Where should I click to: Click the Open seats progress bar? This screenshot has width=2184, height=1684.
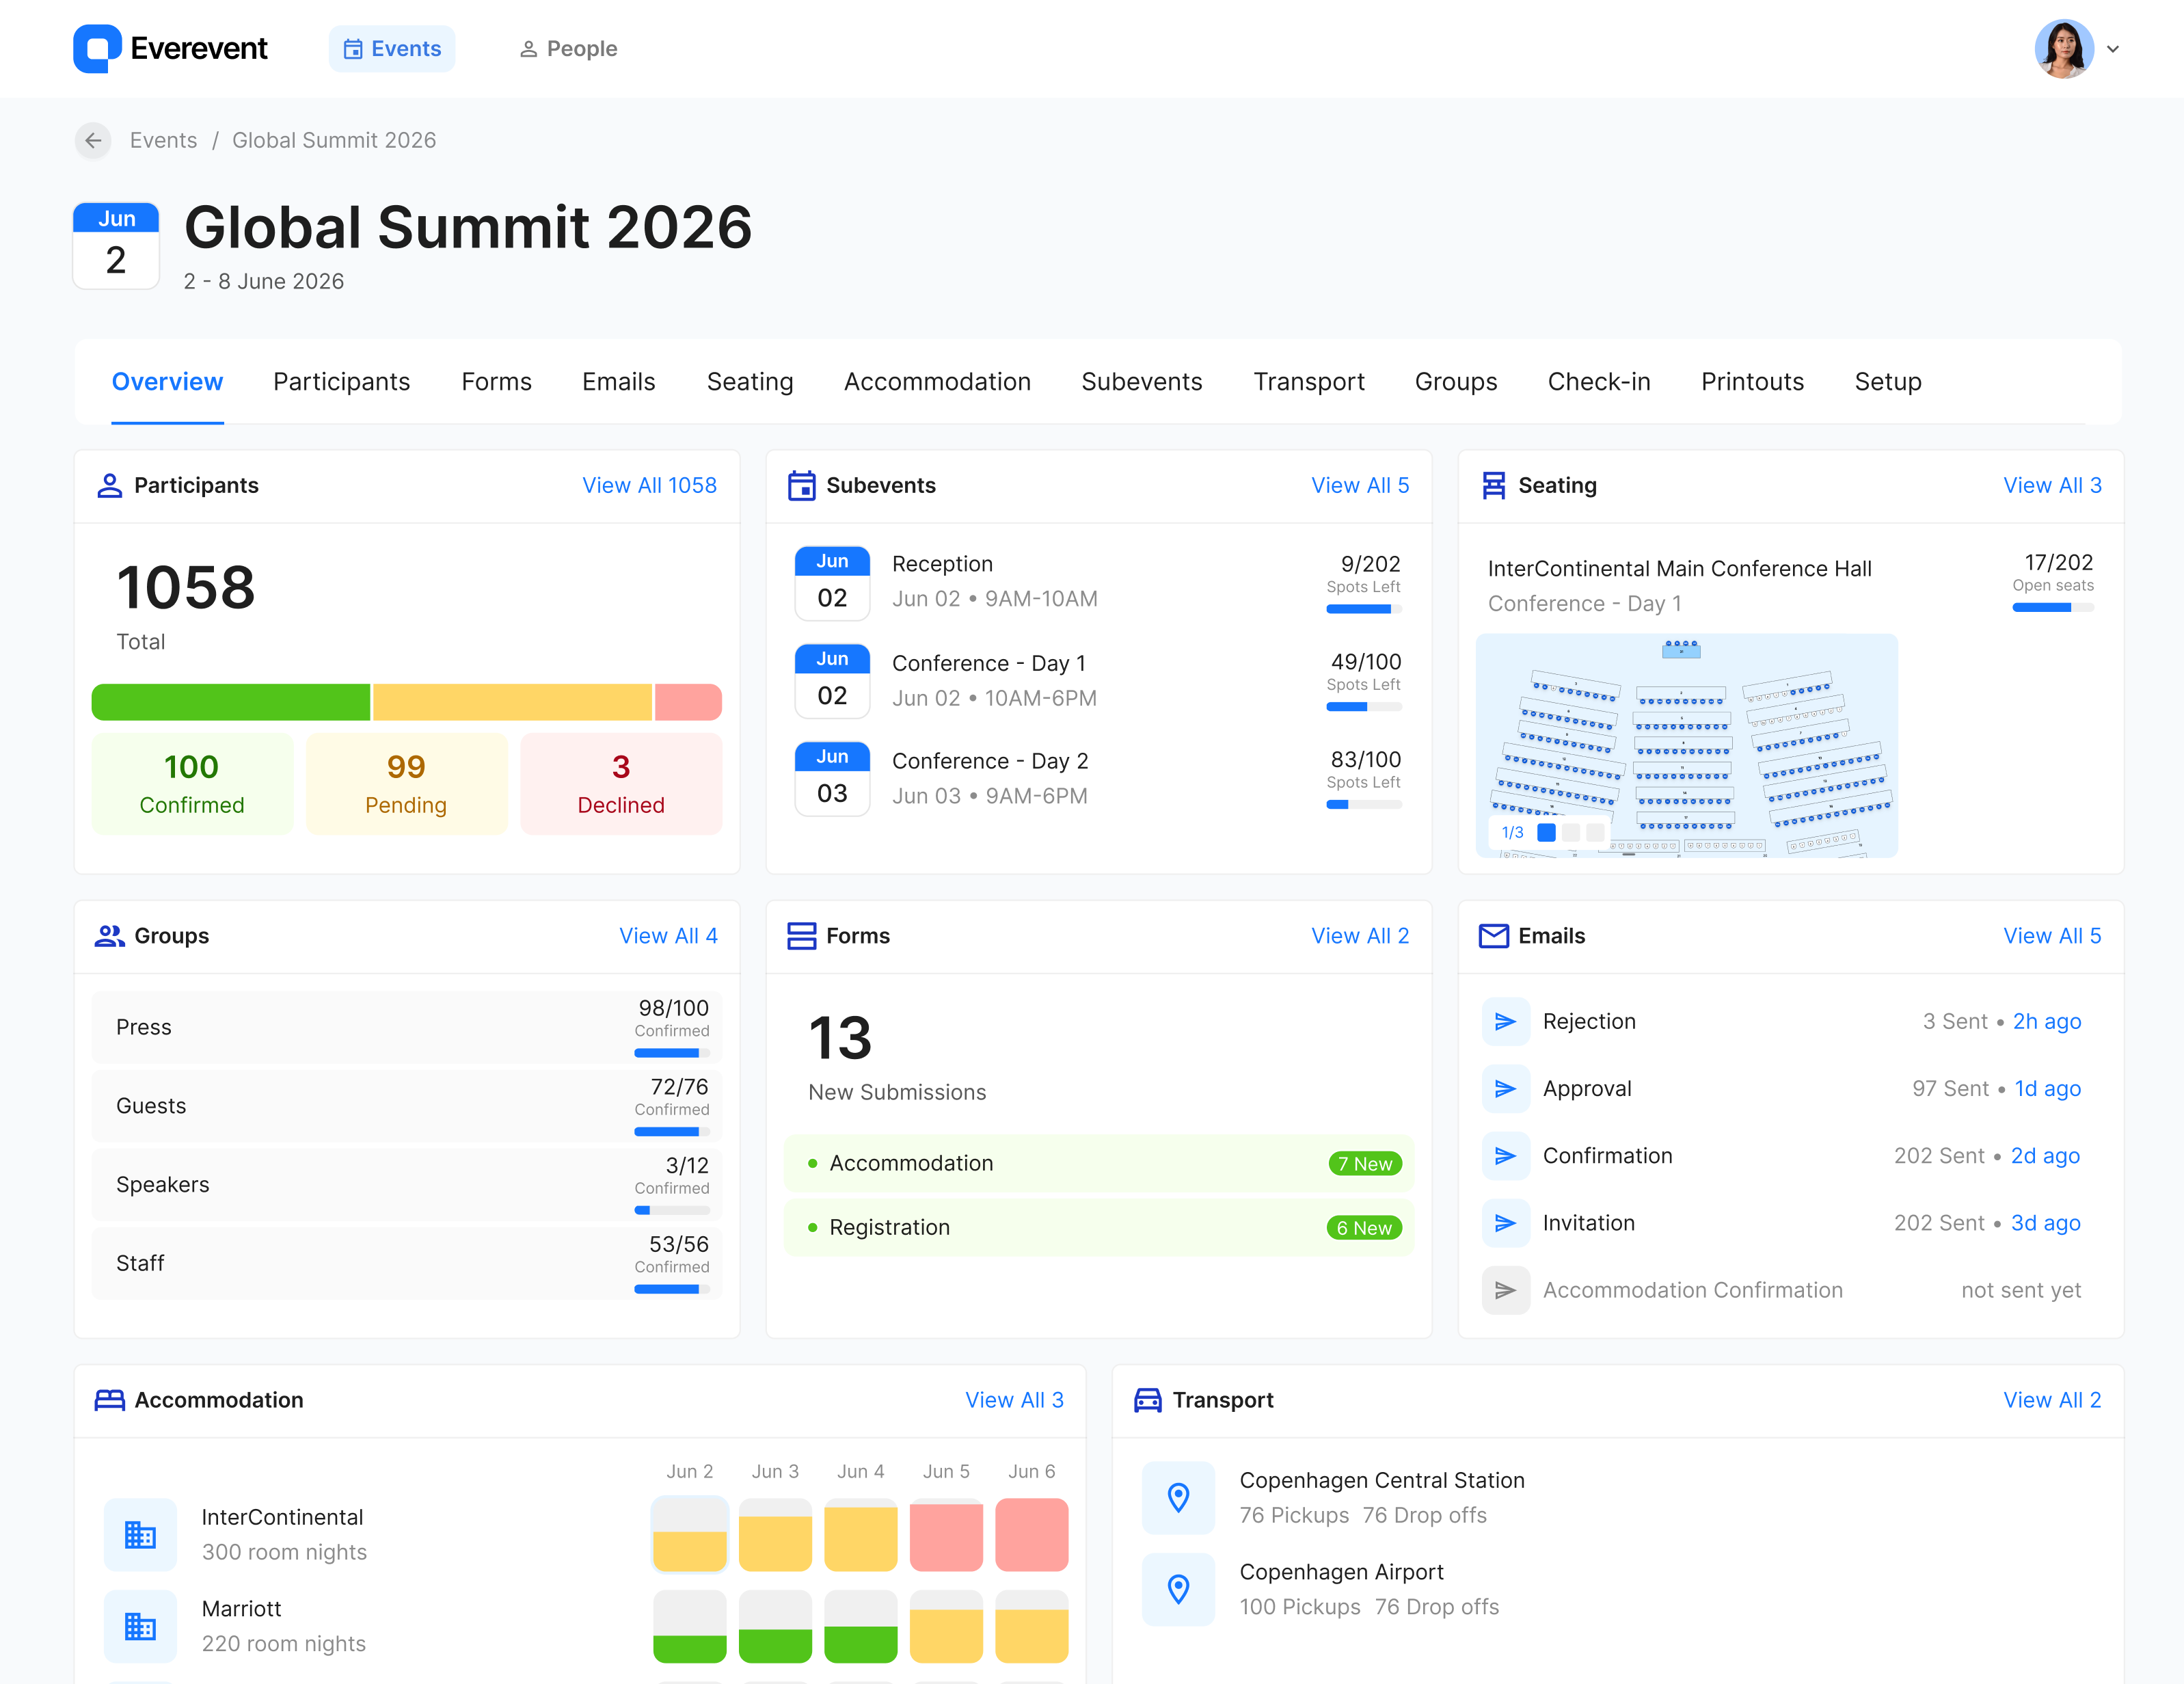point(2053,607)
